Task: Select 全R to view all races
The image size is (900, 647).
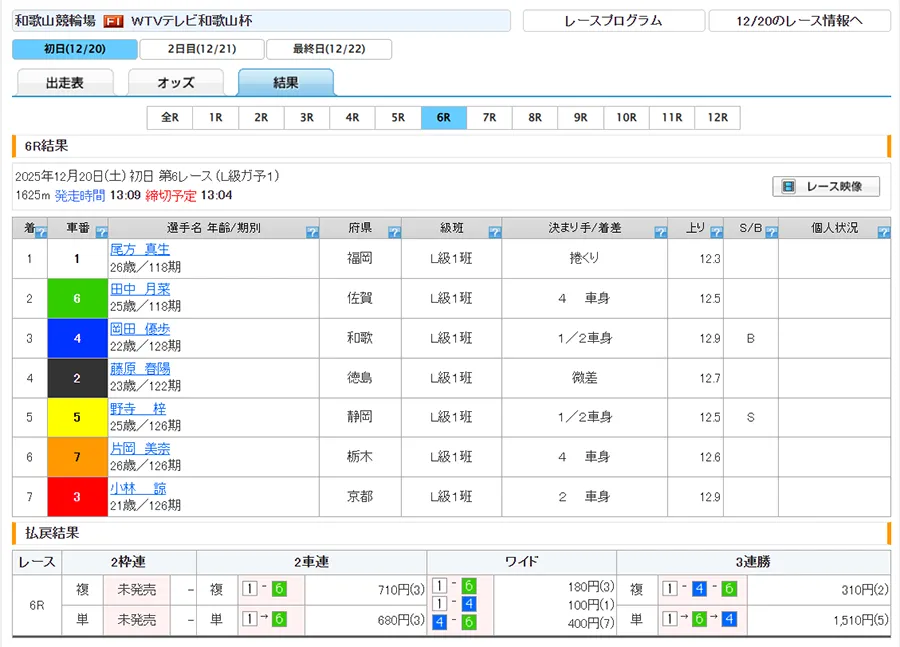Action: [170, 117]
